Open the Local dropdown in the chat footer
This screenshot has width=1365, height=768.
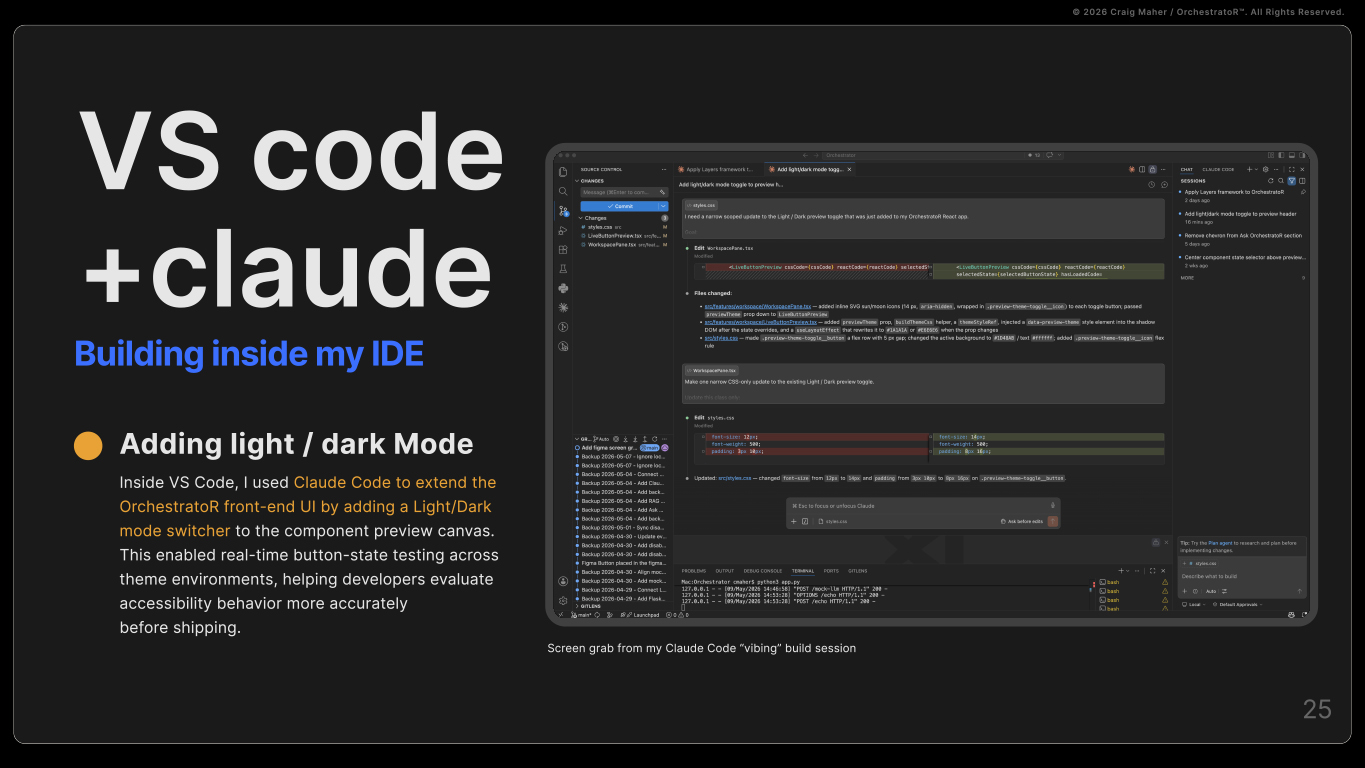click(1193, 604)
